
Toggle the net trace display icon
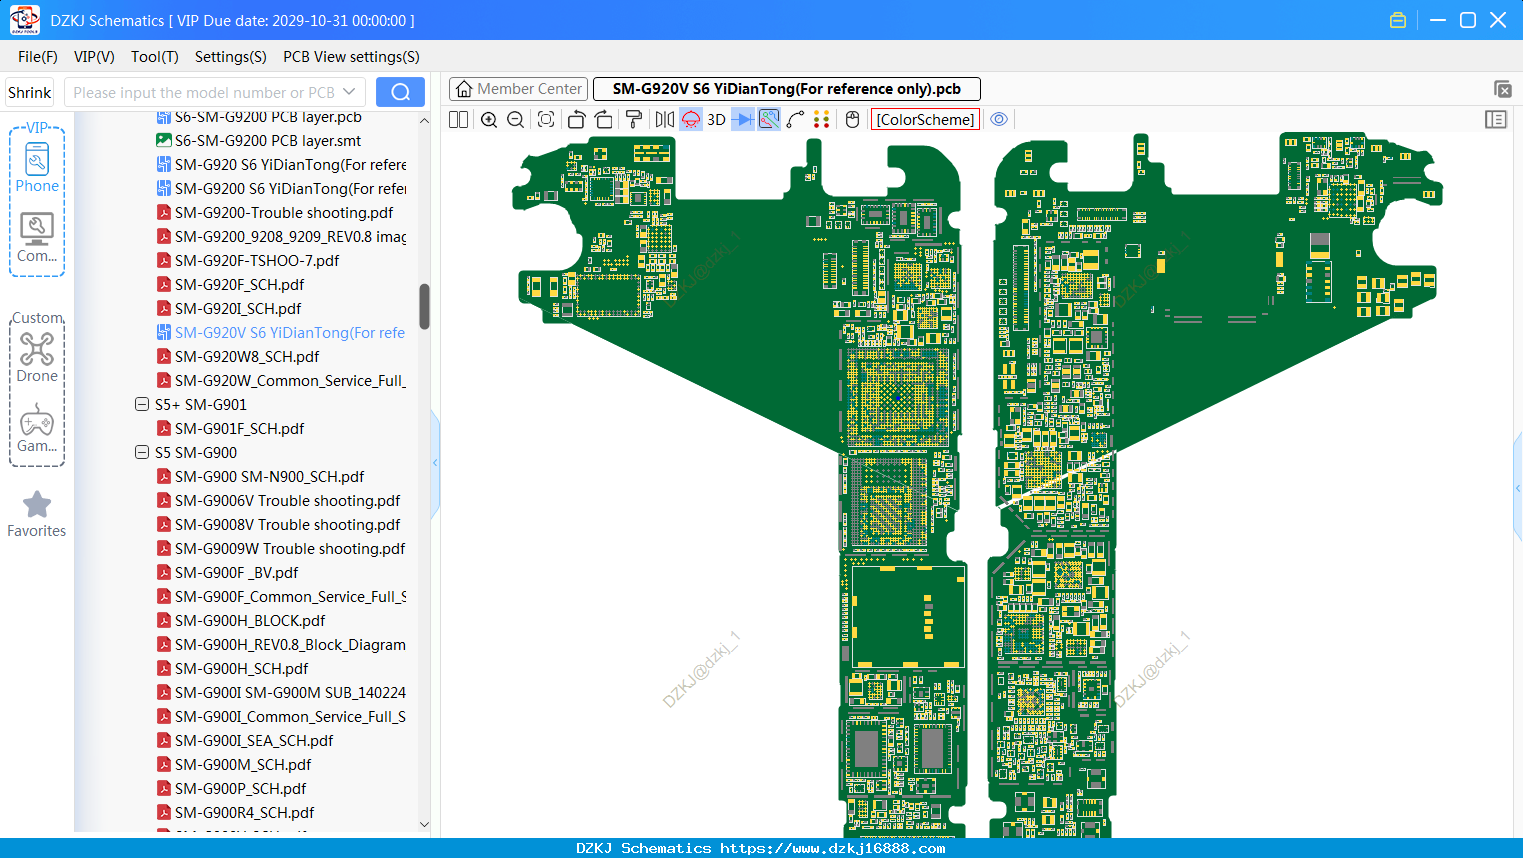click(769, 119)
